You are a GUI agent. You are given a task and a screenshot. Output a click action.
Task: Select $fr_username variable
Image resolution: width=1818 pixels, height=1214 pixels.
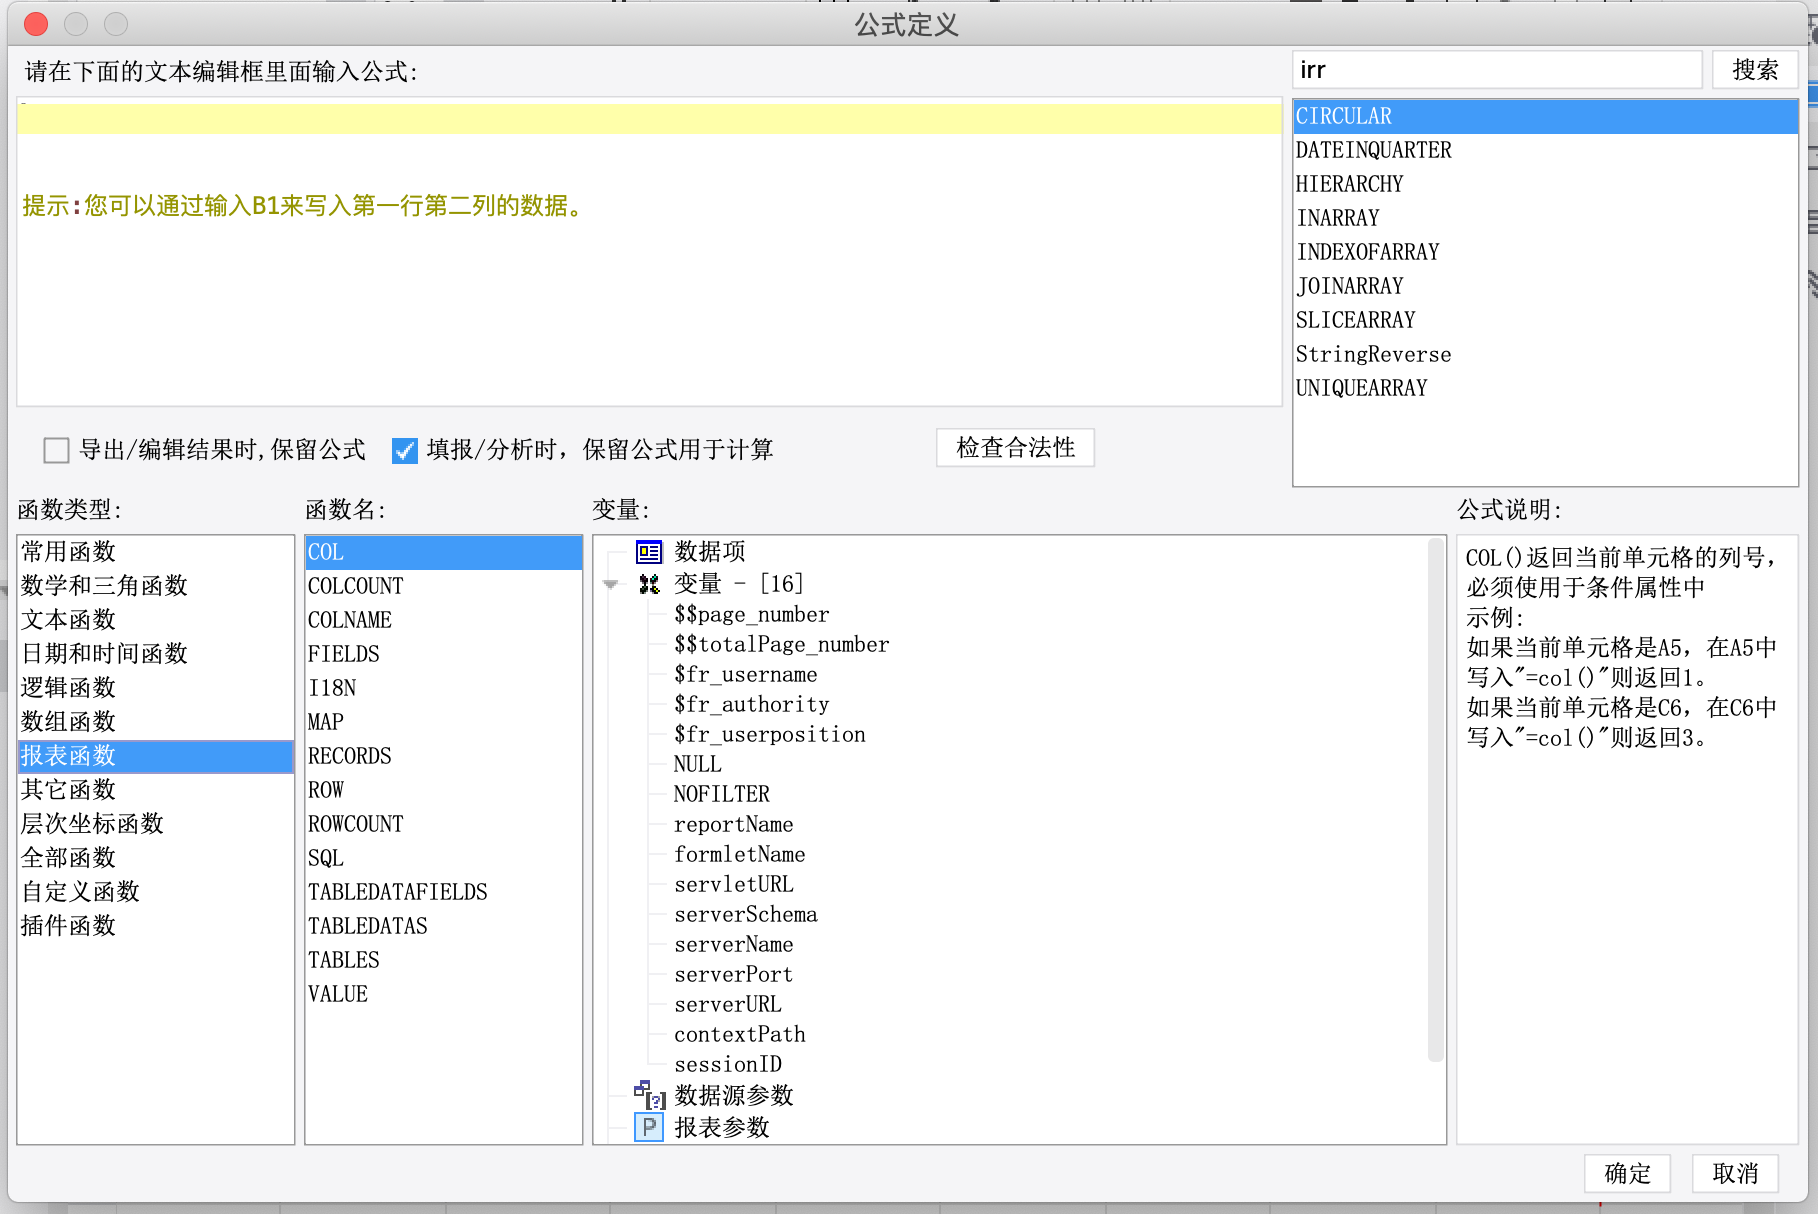745,674
